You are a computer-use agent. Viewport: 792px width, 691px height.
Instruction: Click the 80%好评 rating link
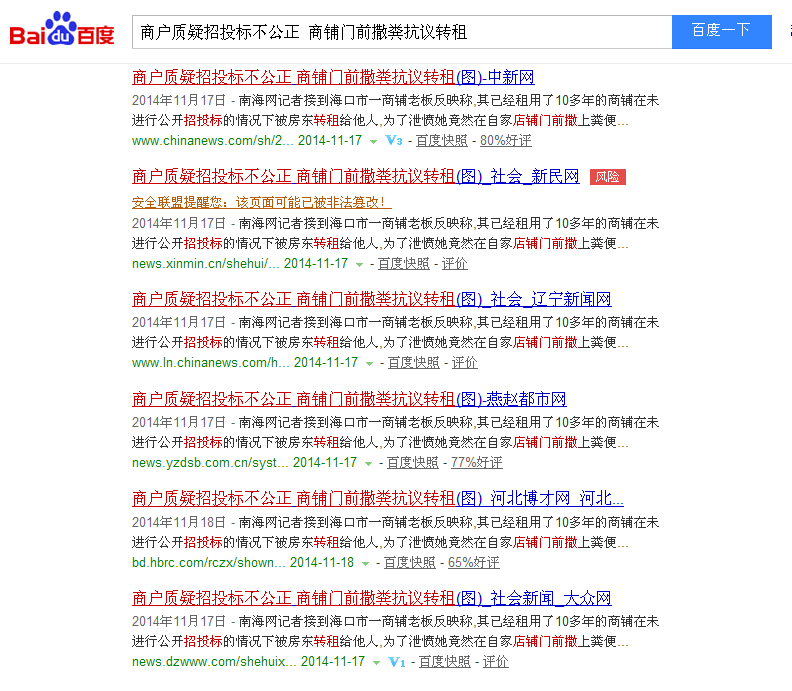click(x=506, y=140)
